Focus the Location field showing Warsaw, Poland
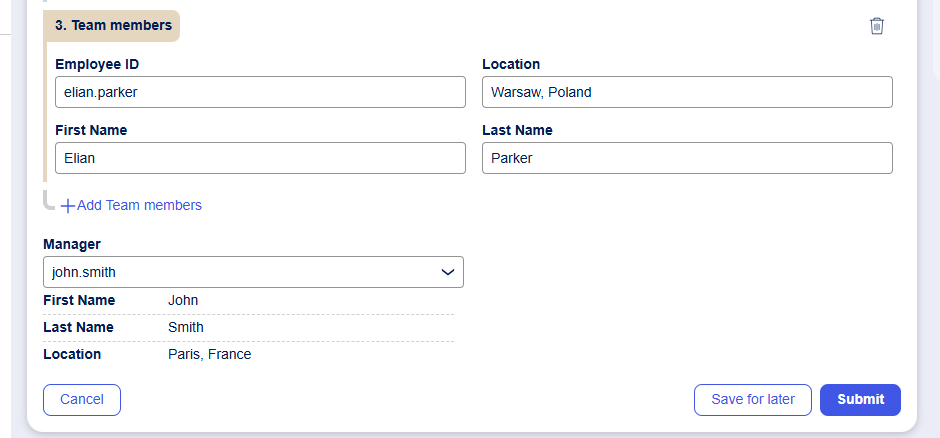This screenshot has width=940, height=438. pos(687,92)
